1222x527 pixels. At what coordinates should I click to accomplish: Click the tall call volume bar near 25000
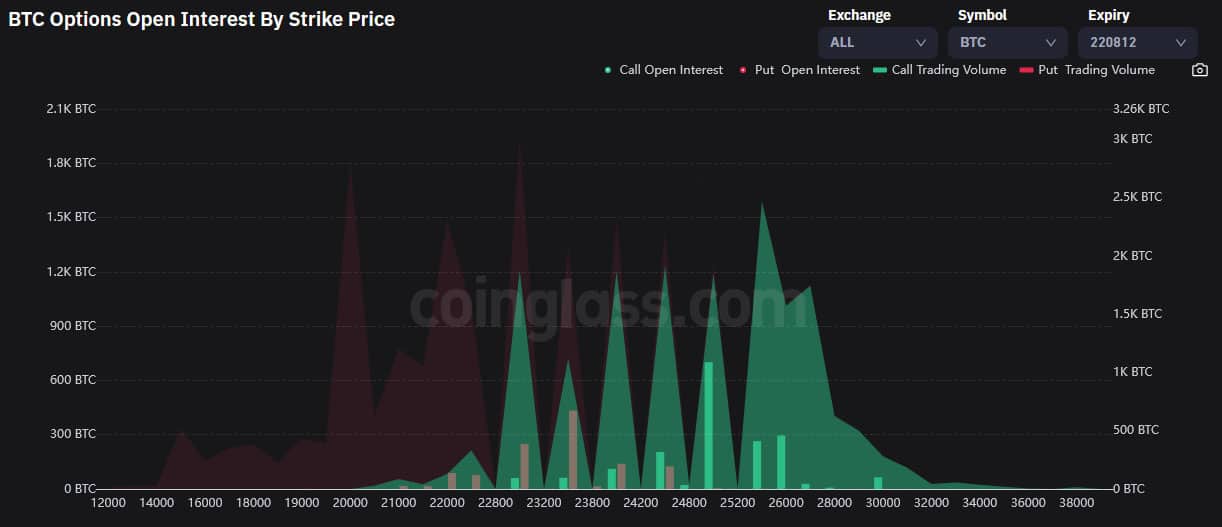point(709,425)
